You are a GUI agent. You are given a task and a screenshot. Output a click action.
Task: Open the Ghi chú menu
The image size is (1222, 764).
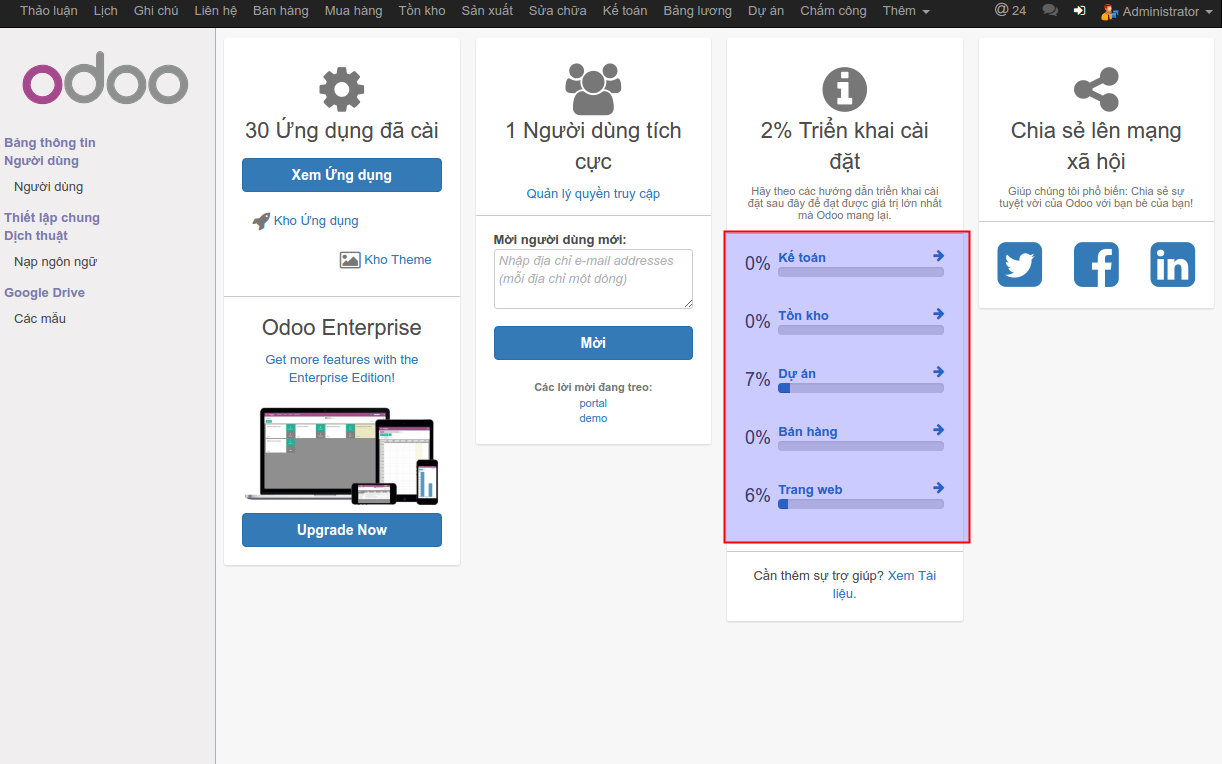pyautogui.click(x=156, y=11)
